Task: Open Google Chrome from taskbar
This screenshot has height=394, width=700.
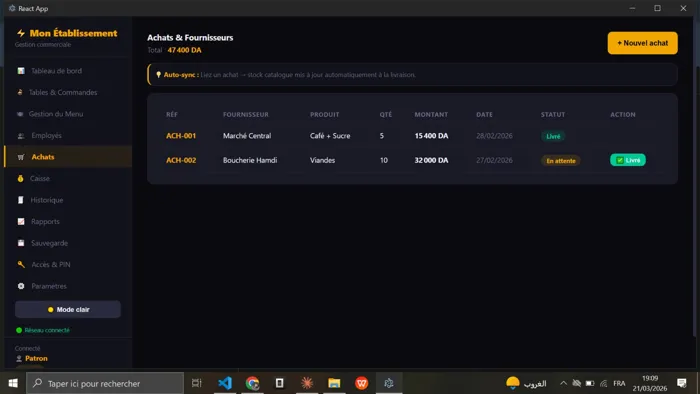Action: pyautogui.click(x=252, y=383)
